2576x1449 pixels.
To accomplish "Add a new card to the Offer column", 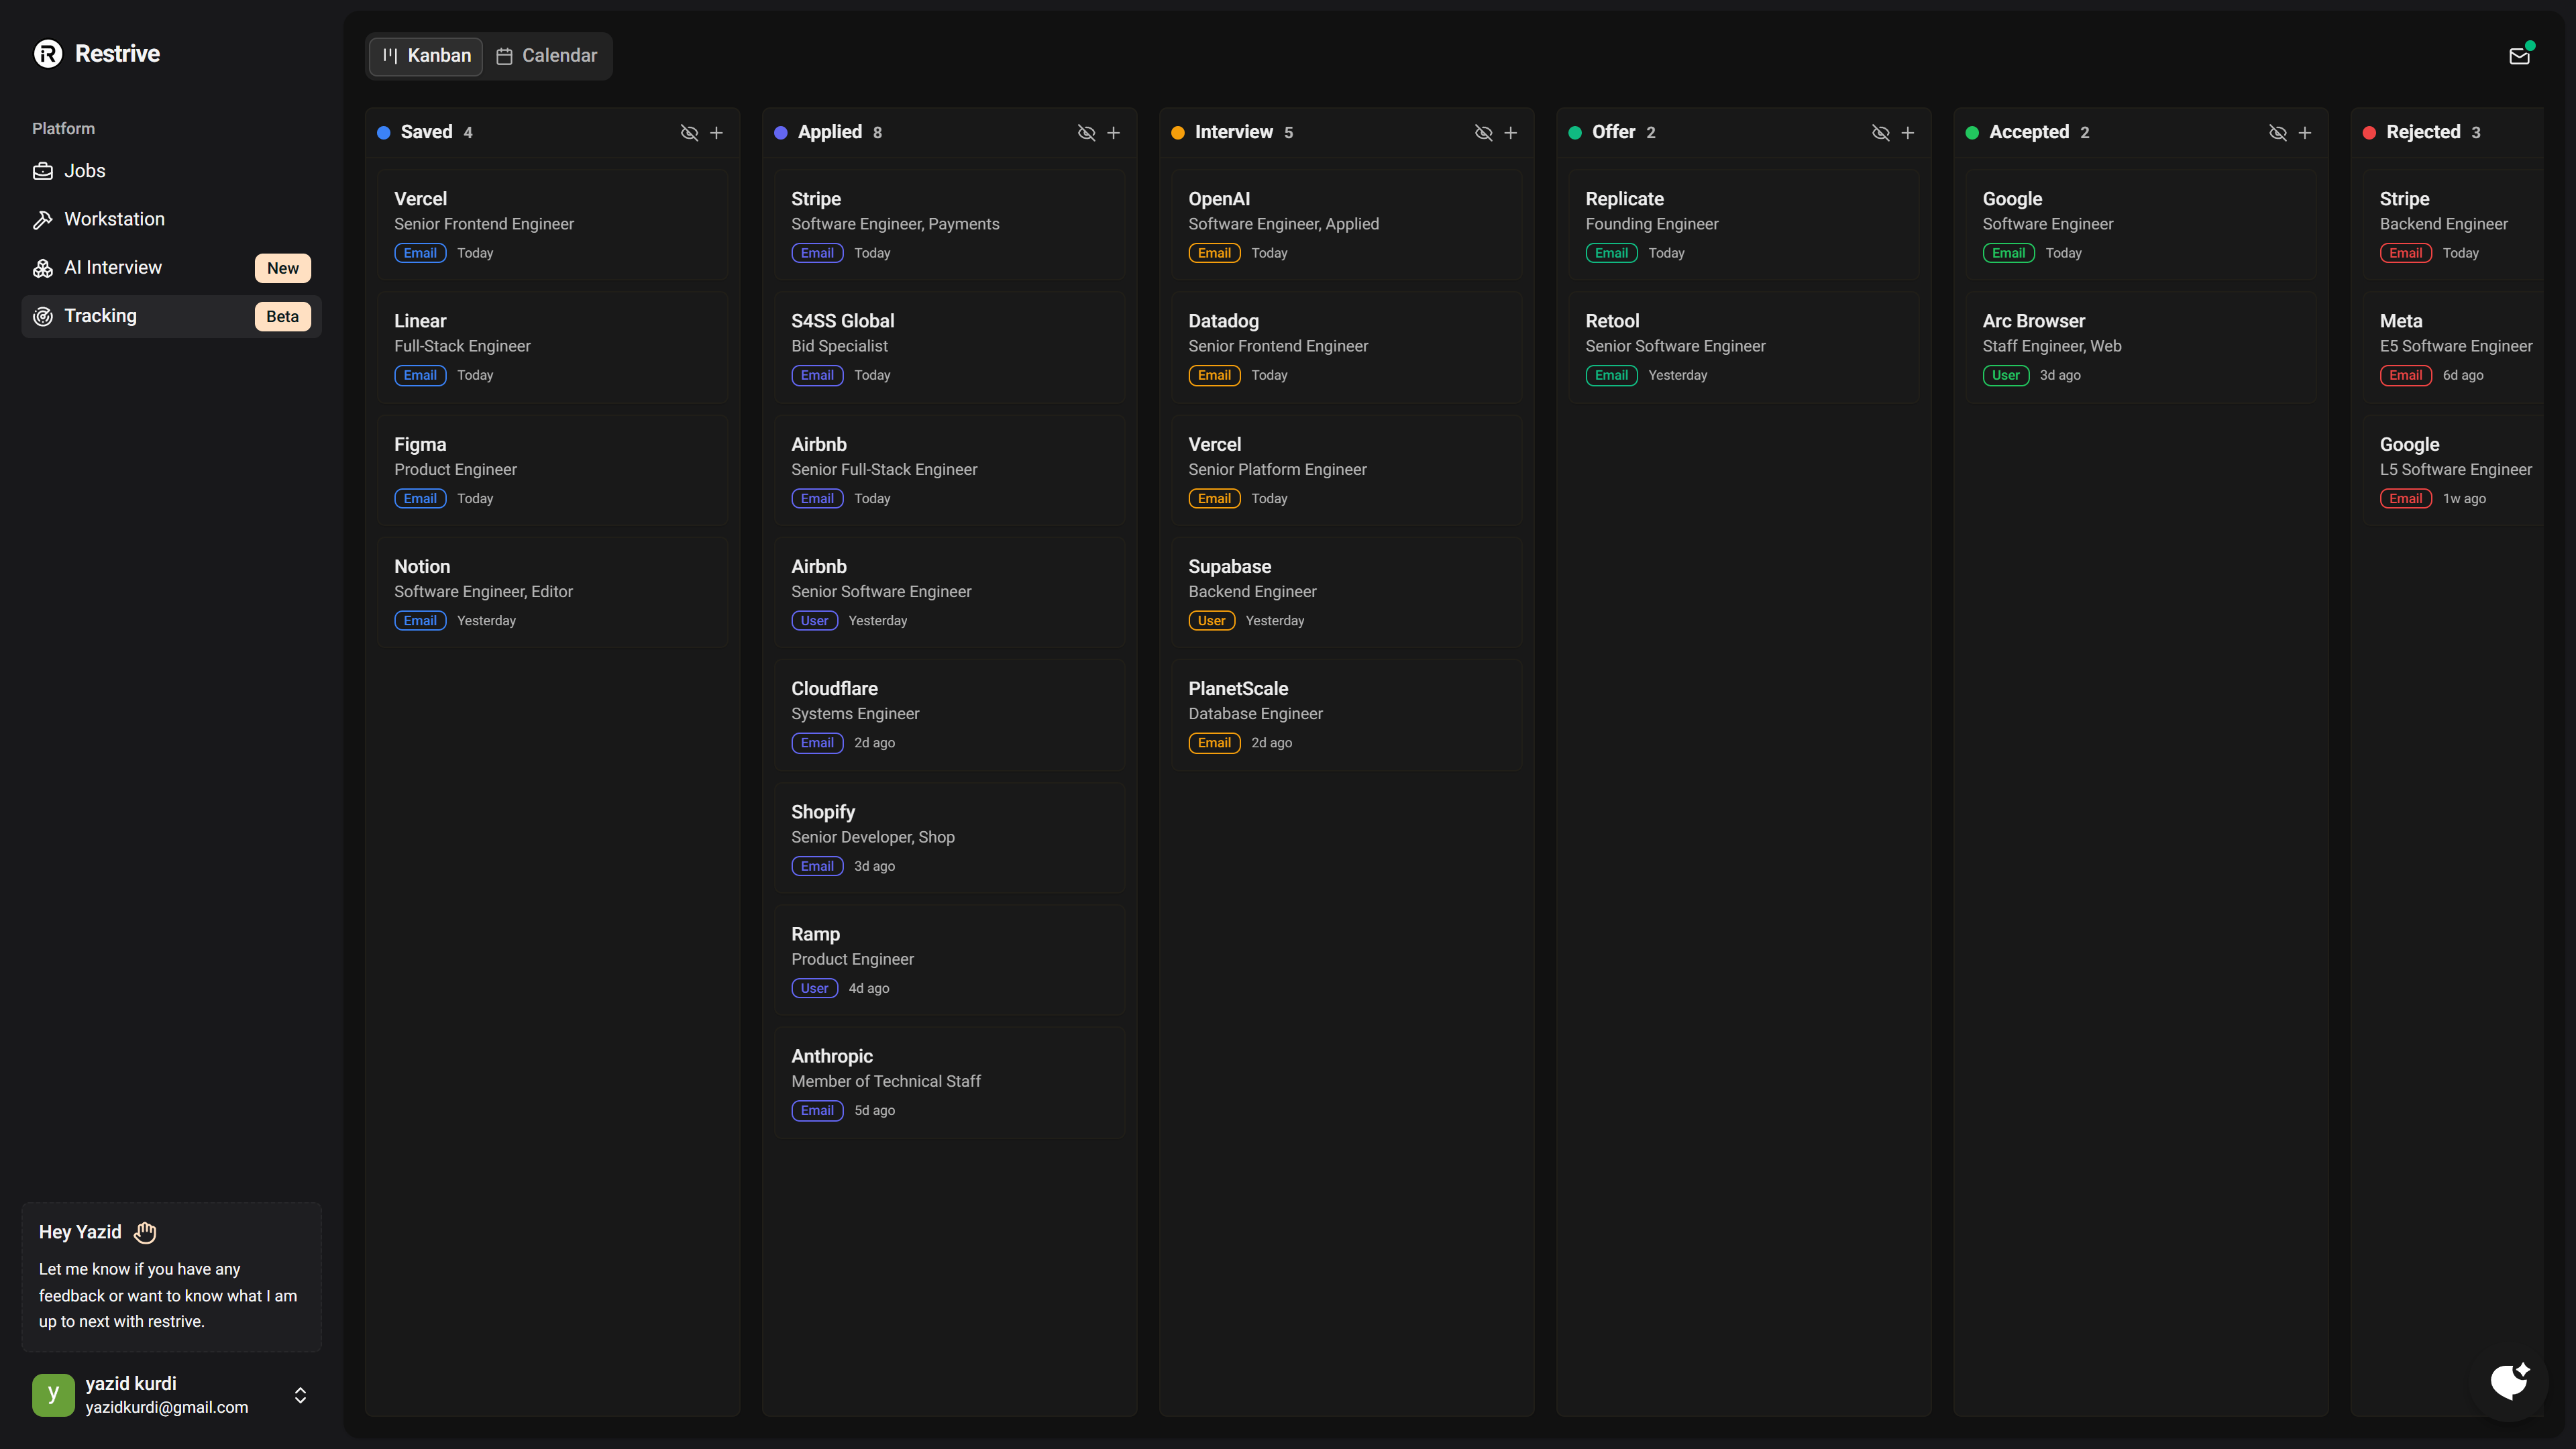I will [1908, 132].
